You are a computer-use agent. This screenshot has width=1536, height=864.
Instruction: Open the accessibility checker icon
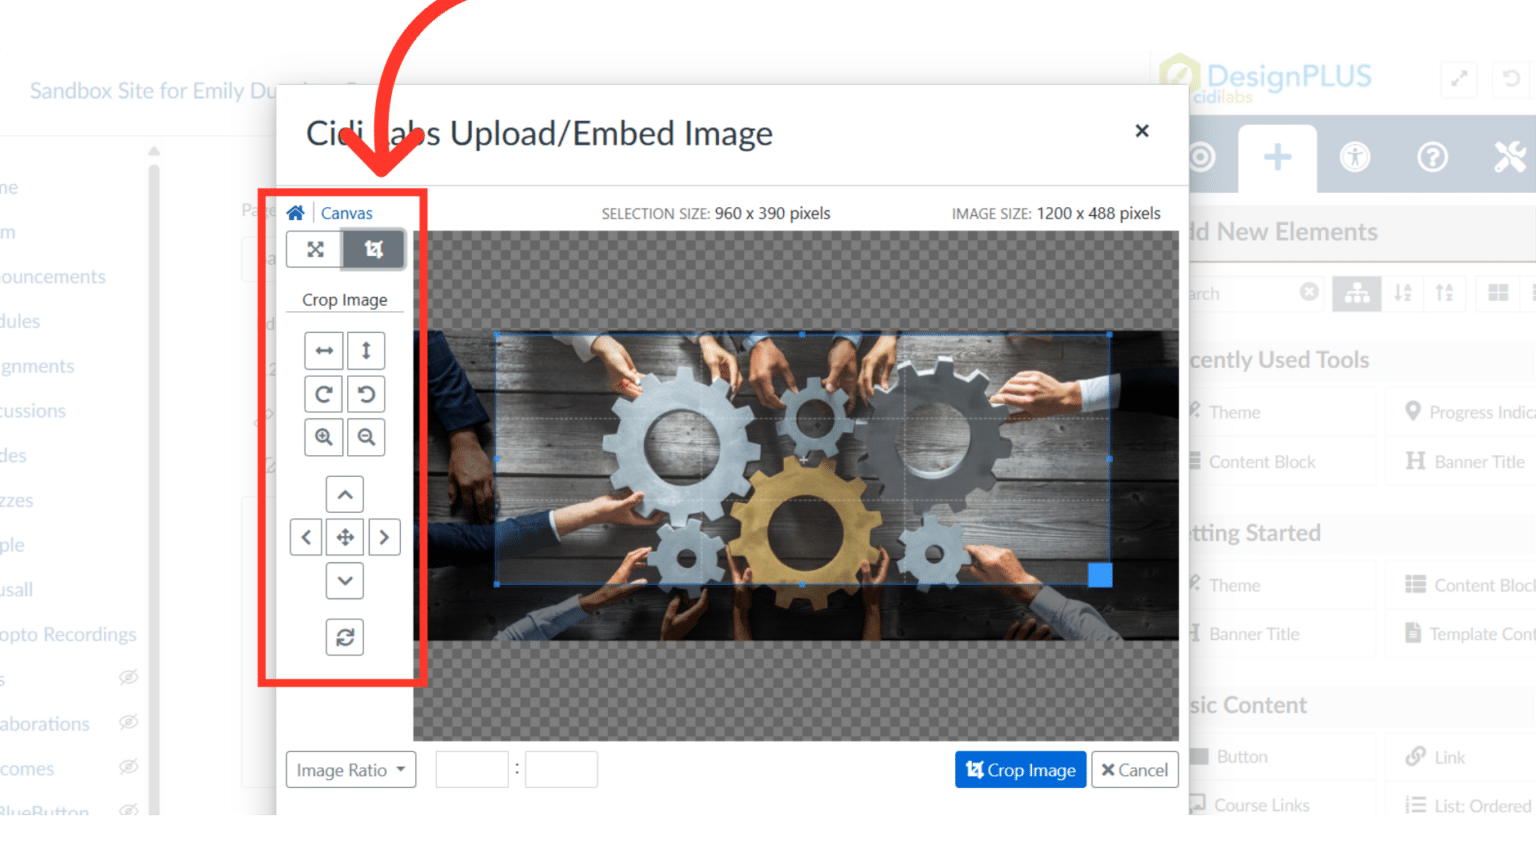(1355, 157)
